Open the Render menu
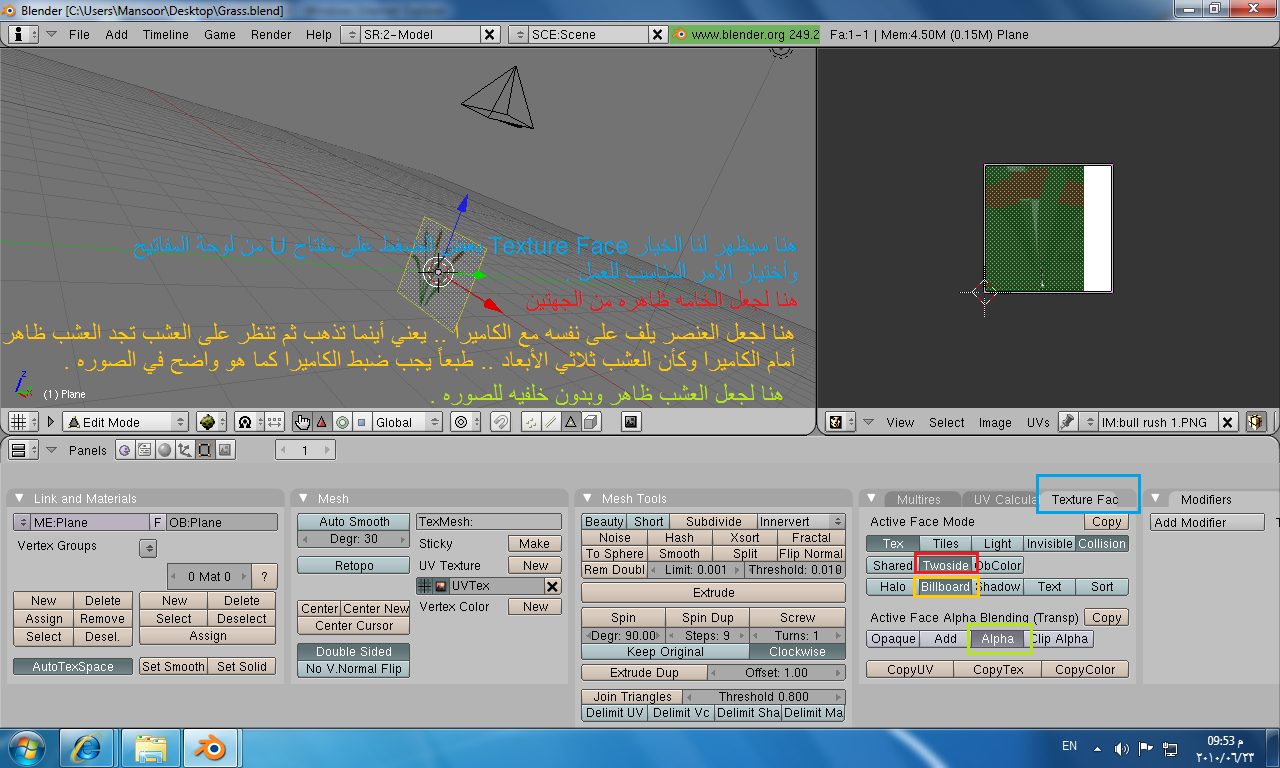Image resolution: width=1280 pixels, height=768 pixels. 271,34
